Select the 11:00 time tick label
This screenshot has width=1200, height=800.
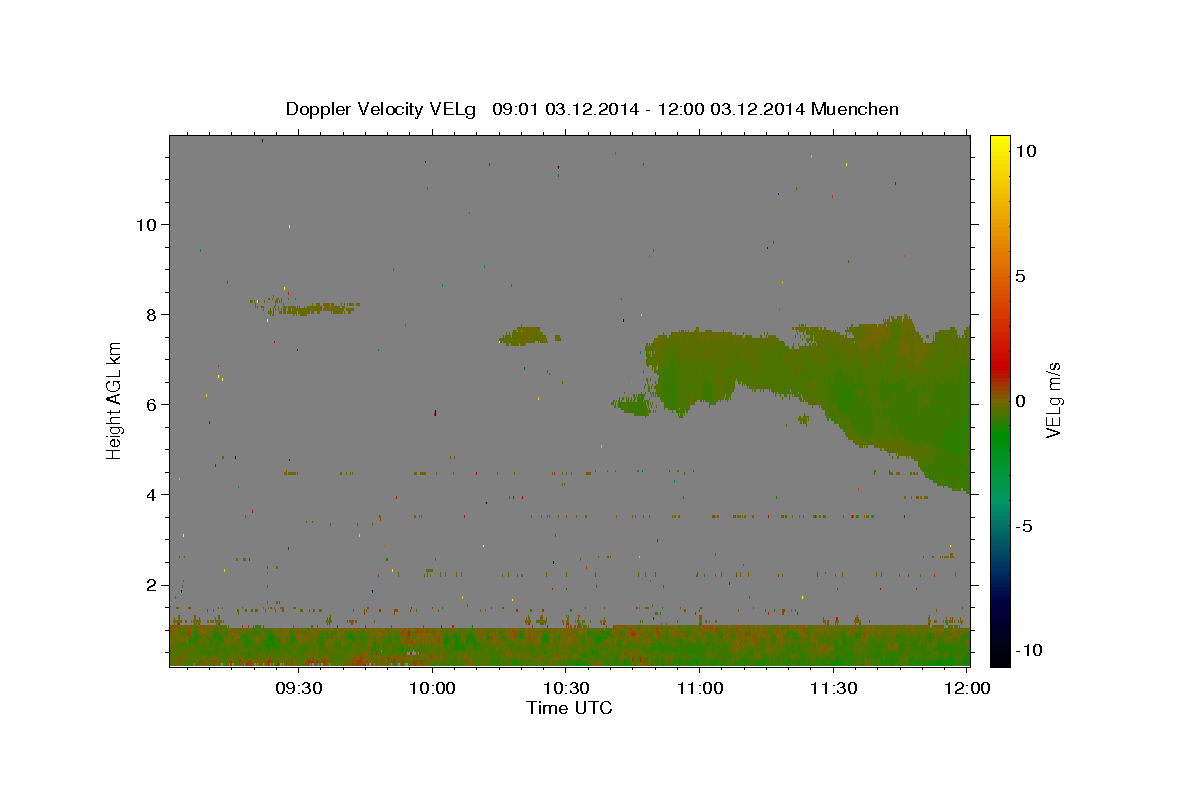tap(700, 688)
